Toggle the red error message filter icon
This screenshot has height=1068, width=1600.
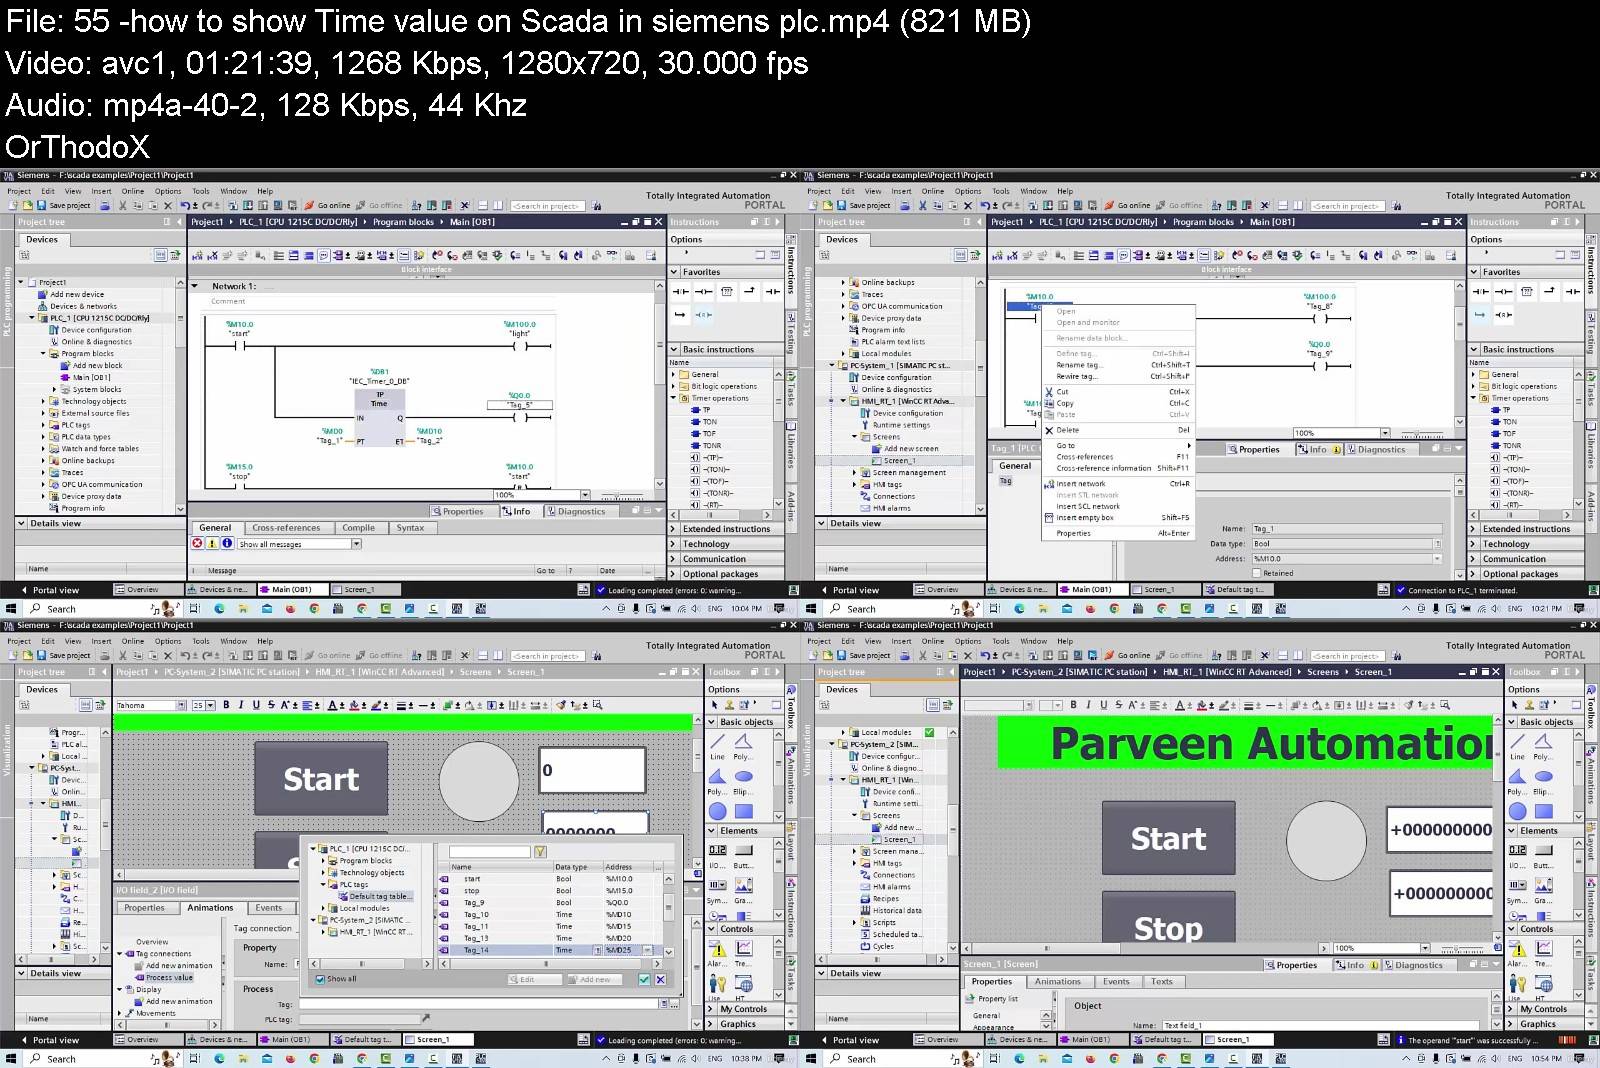point(198,543)
